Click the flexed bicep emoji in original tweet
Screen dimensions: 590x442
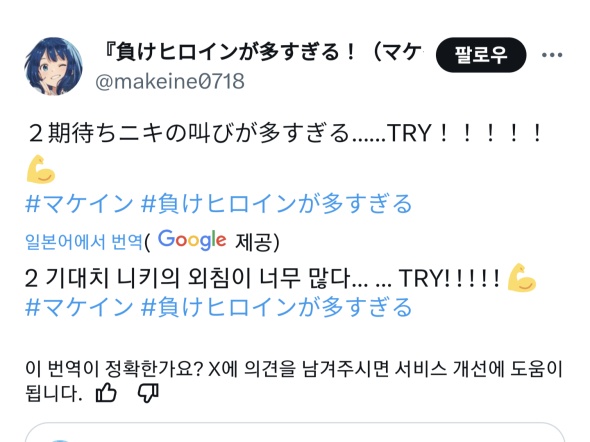(41, 169)
